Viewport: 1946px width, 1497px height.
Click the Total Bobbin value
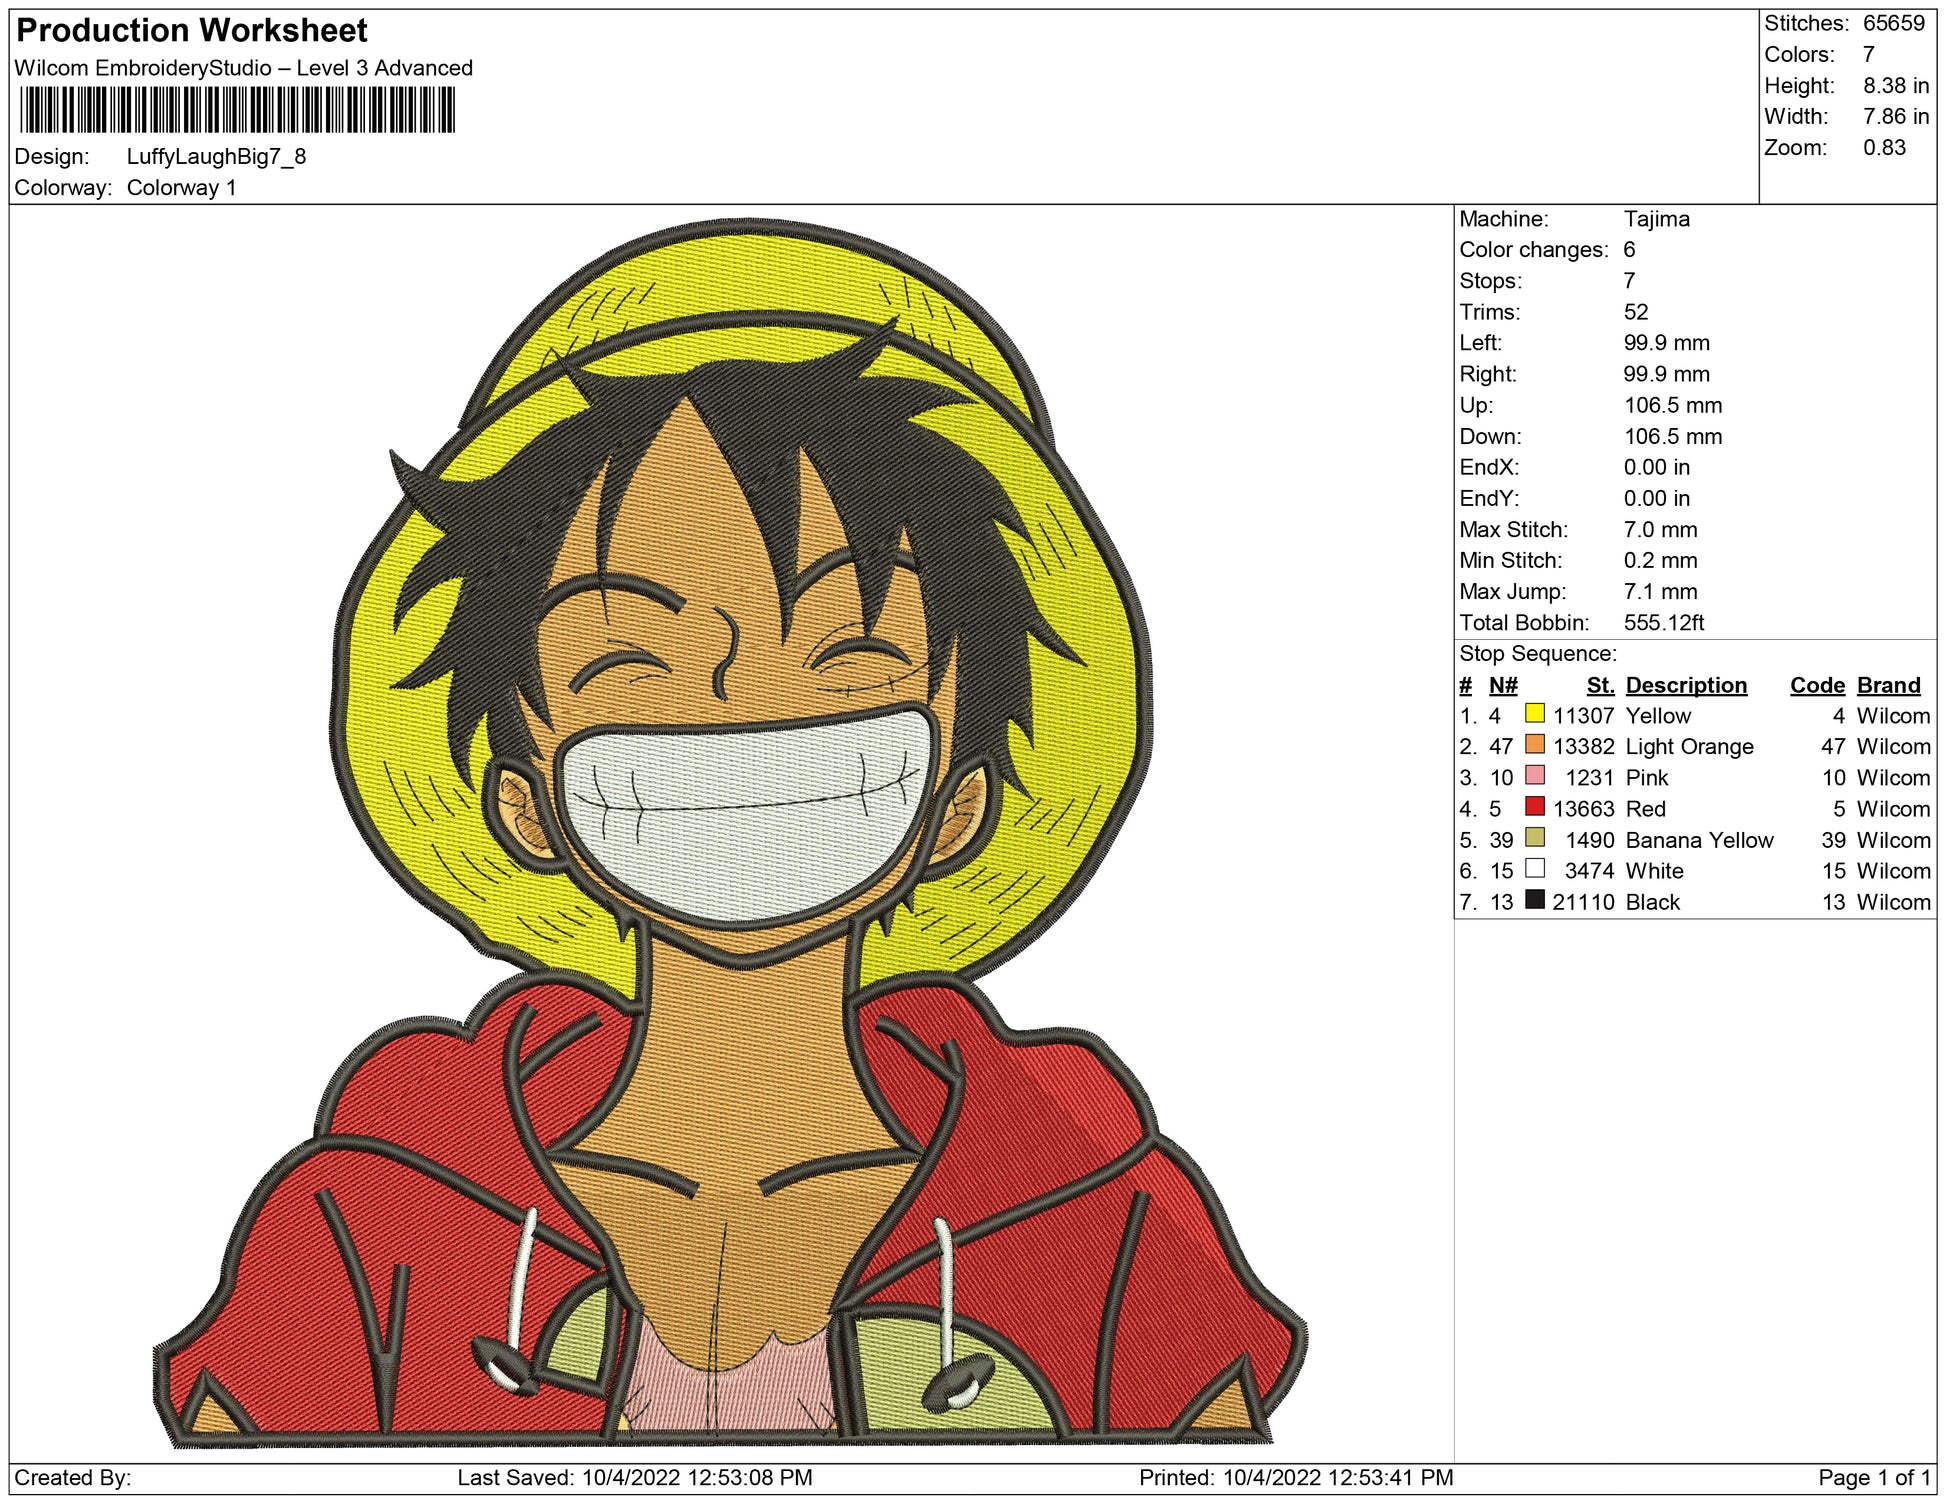[x=1663, y=623]
